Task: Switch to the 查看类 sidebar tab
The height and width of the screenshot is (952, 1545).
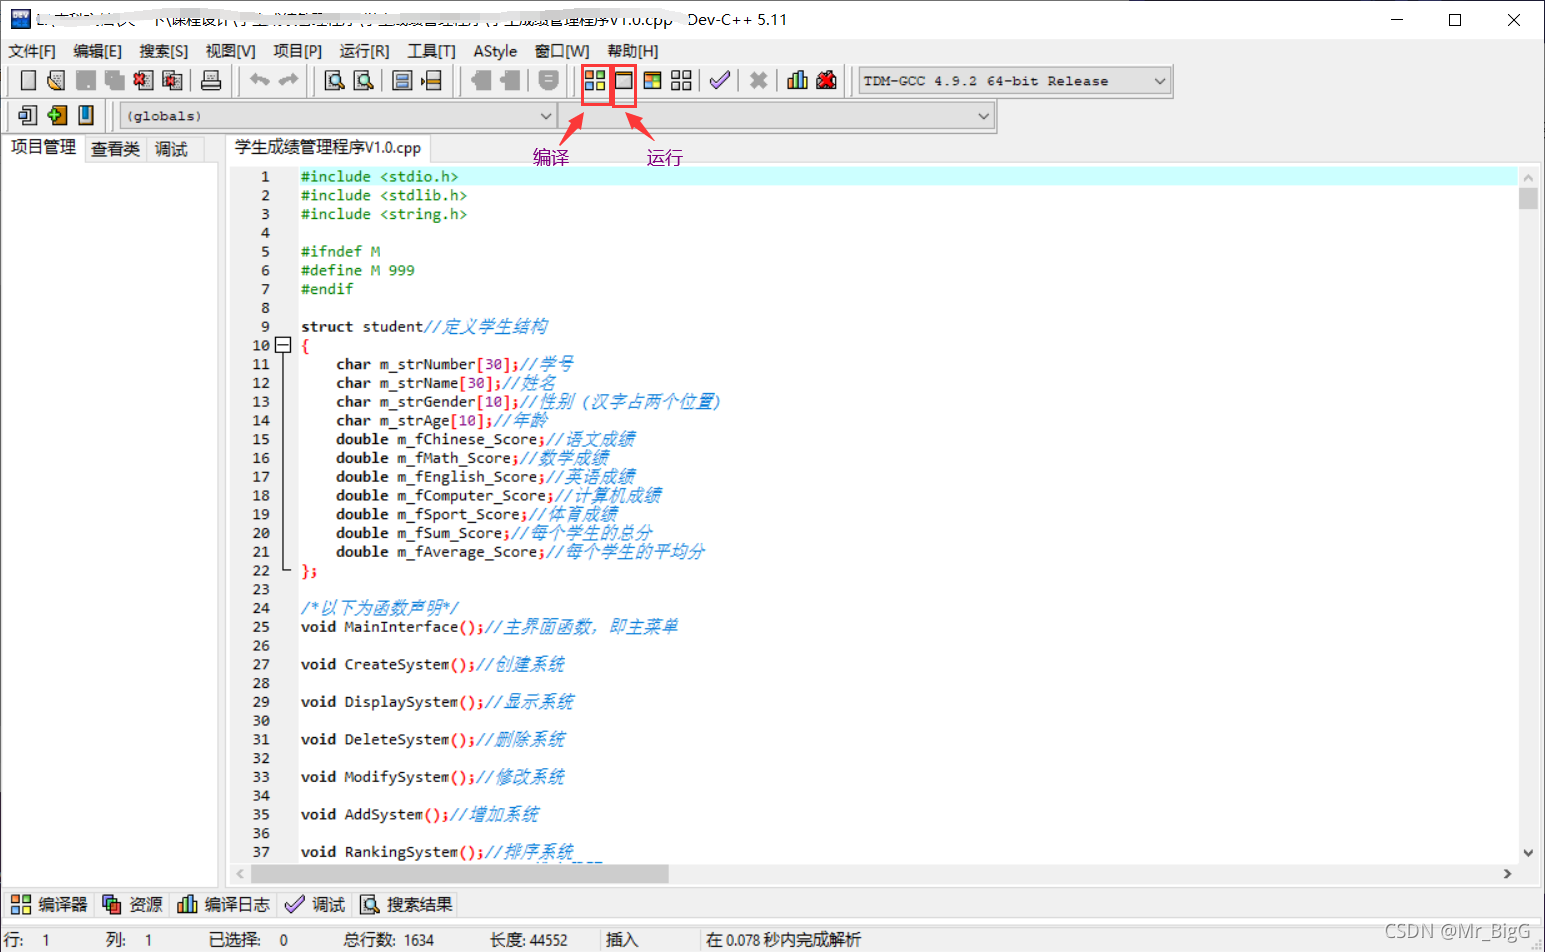Action: (115, 149)
